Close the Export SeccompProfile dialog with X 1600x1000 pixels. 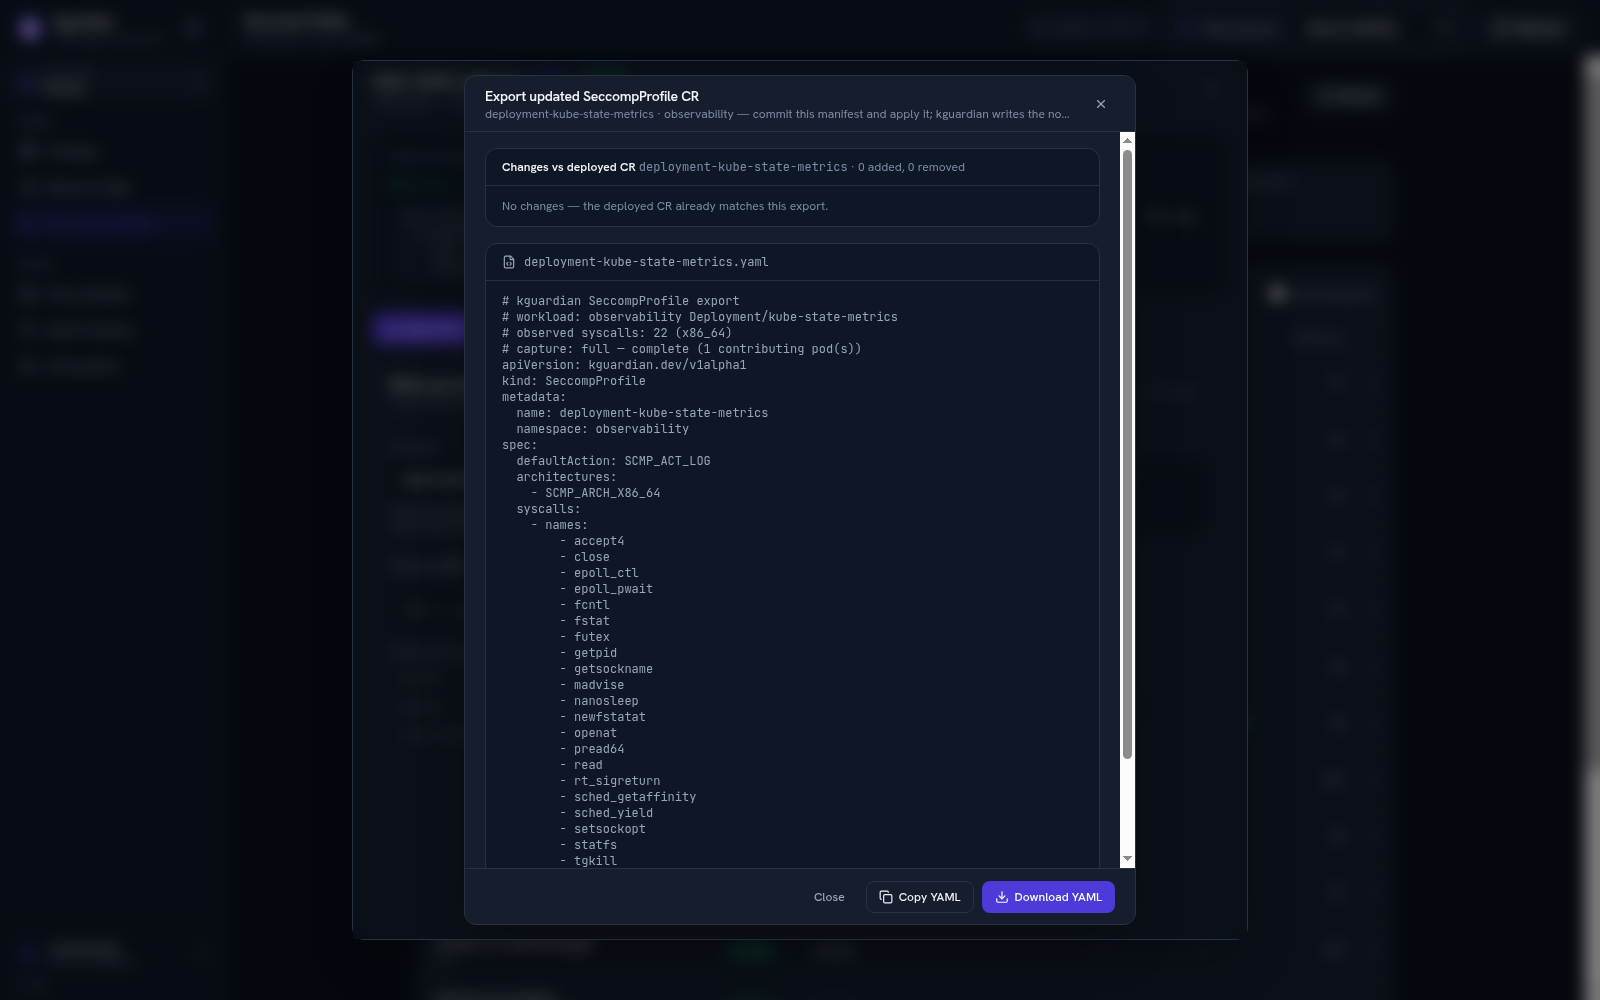click(x=1101, y=104)
